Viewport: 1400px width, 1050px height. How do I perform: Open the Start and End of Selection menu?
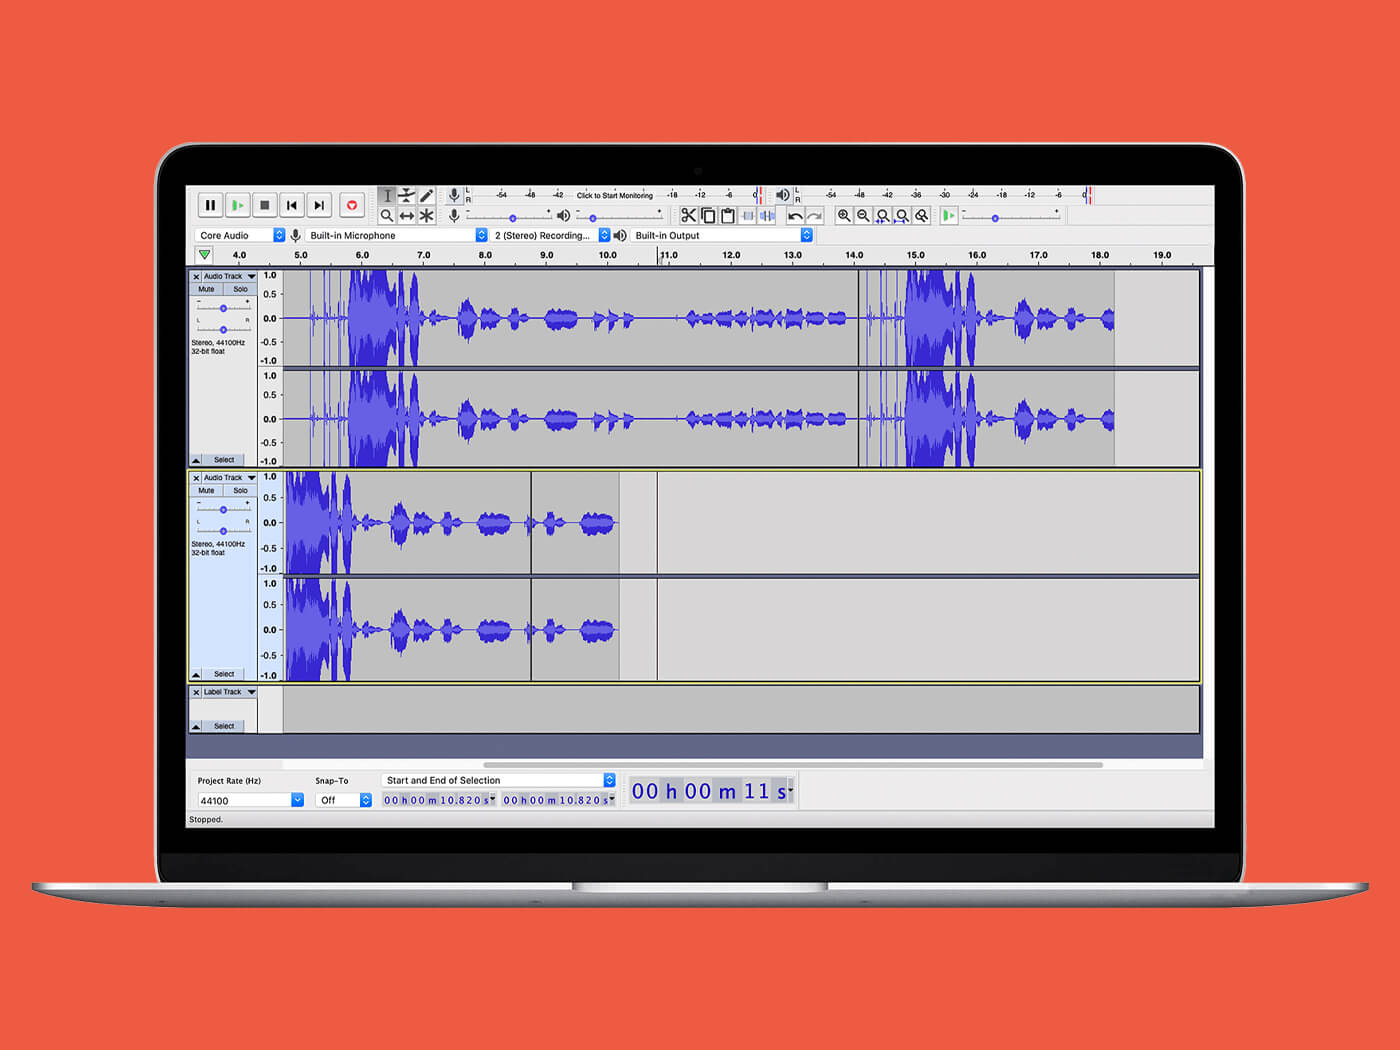click(x=497, y=779)
